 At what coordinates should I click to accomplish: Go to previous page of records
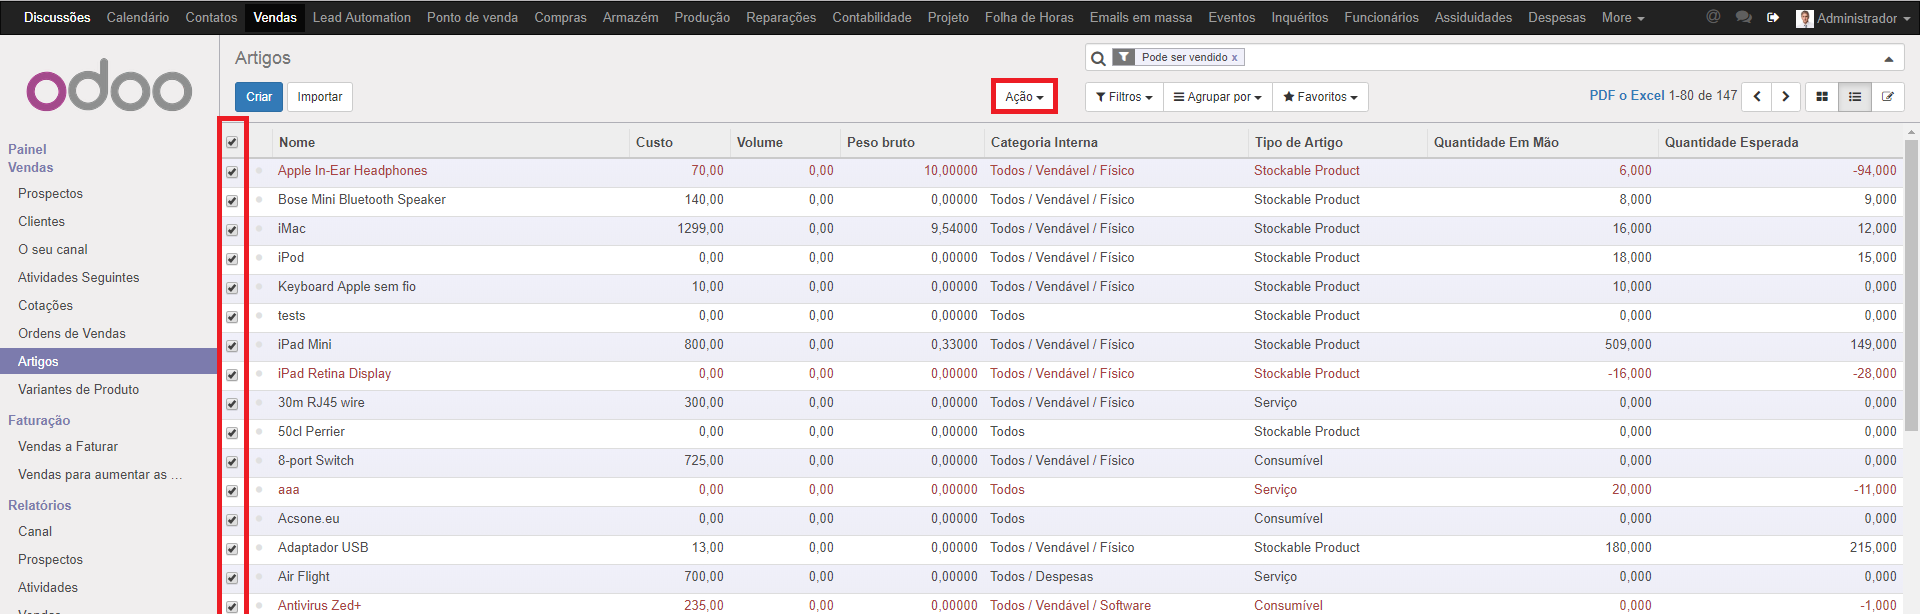point(1757,97)
